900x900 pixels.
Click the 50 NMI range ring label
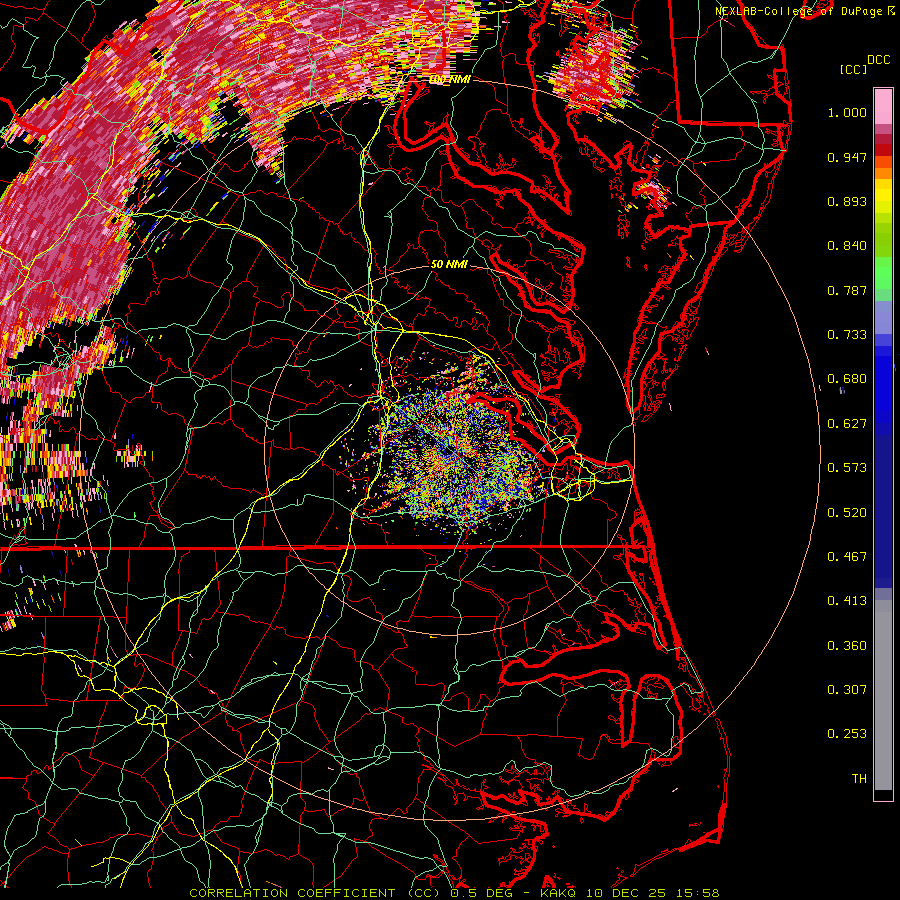(449, 264)
